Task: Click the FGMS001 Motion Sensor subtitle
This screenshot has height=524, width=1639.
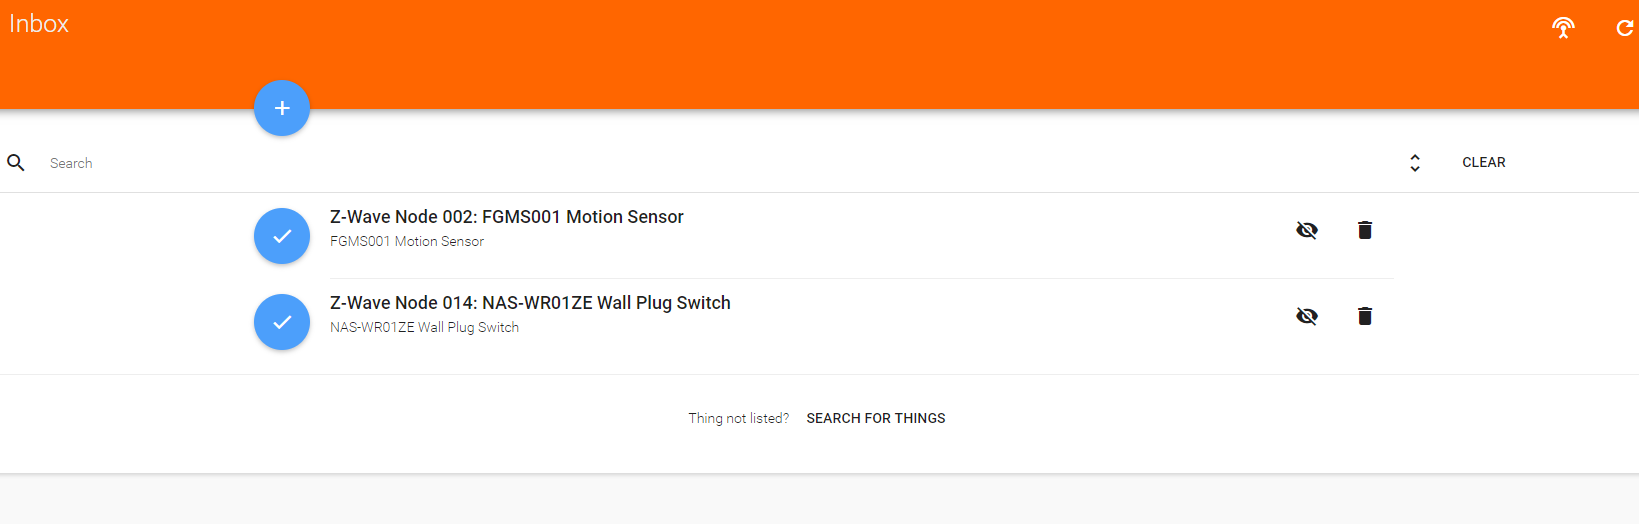Action: [407, 241]
